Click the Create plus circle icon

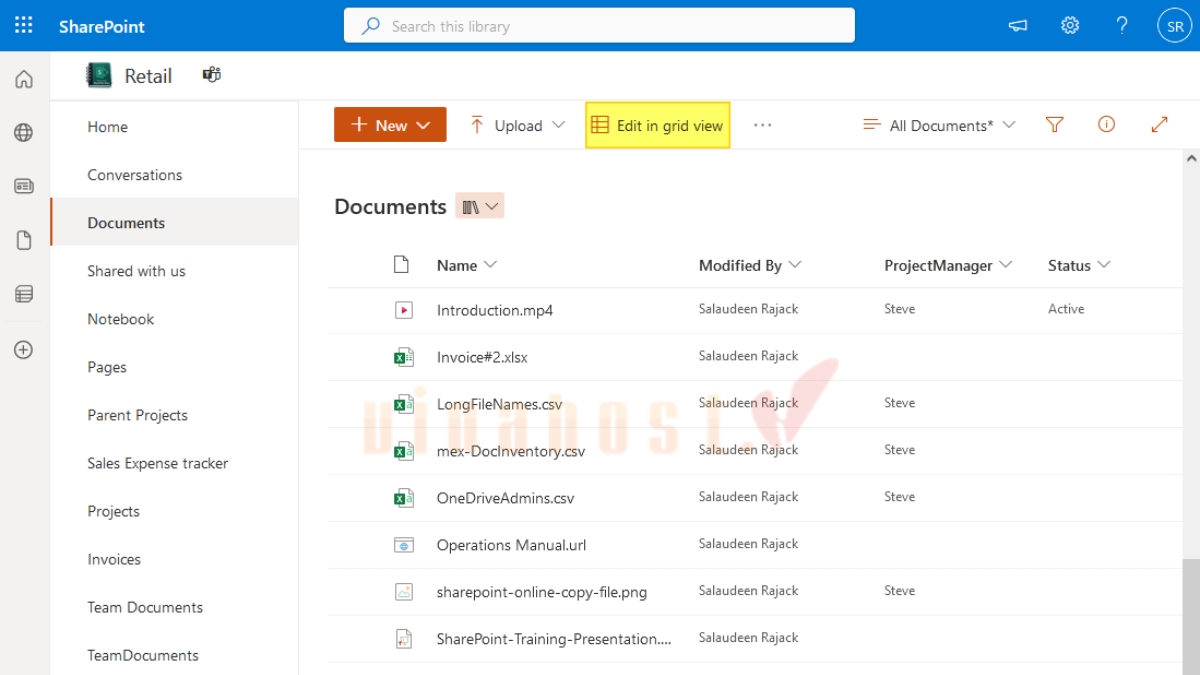(24, 350)
